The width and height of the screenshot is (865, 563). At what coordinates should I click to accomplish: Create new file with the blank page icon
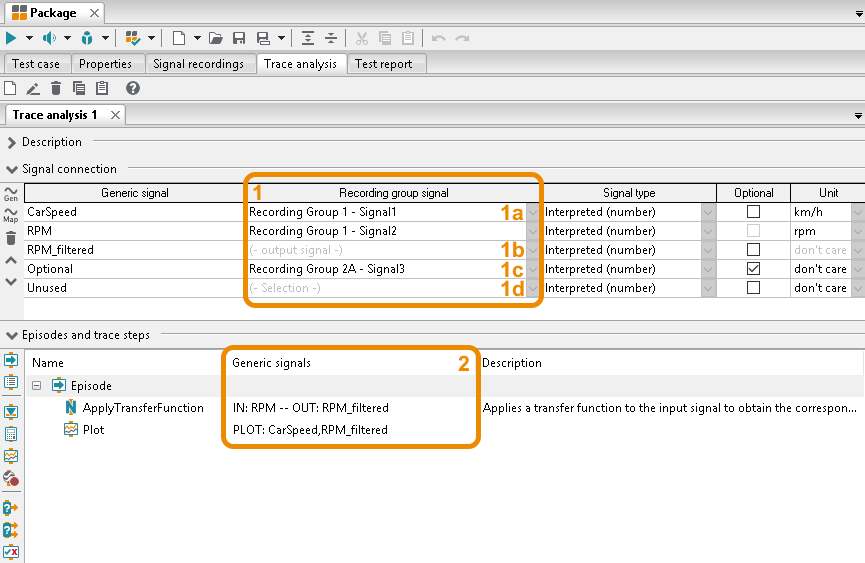[x=178, y=38]
